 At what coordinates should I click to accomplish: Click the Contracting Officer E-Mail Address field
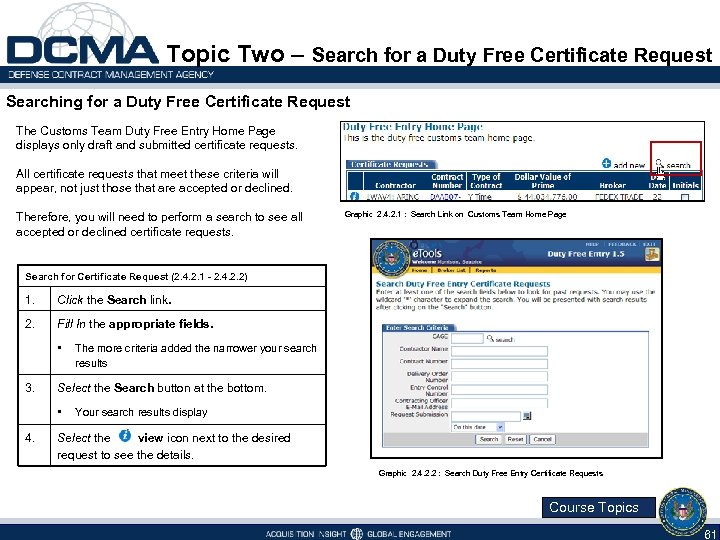(499, 403)
